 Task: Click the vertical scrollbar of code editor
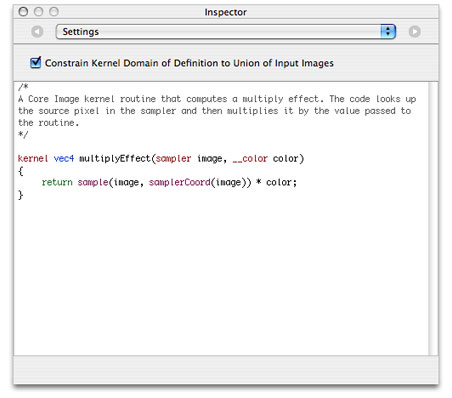[x=433, y=218]
